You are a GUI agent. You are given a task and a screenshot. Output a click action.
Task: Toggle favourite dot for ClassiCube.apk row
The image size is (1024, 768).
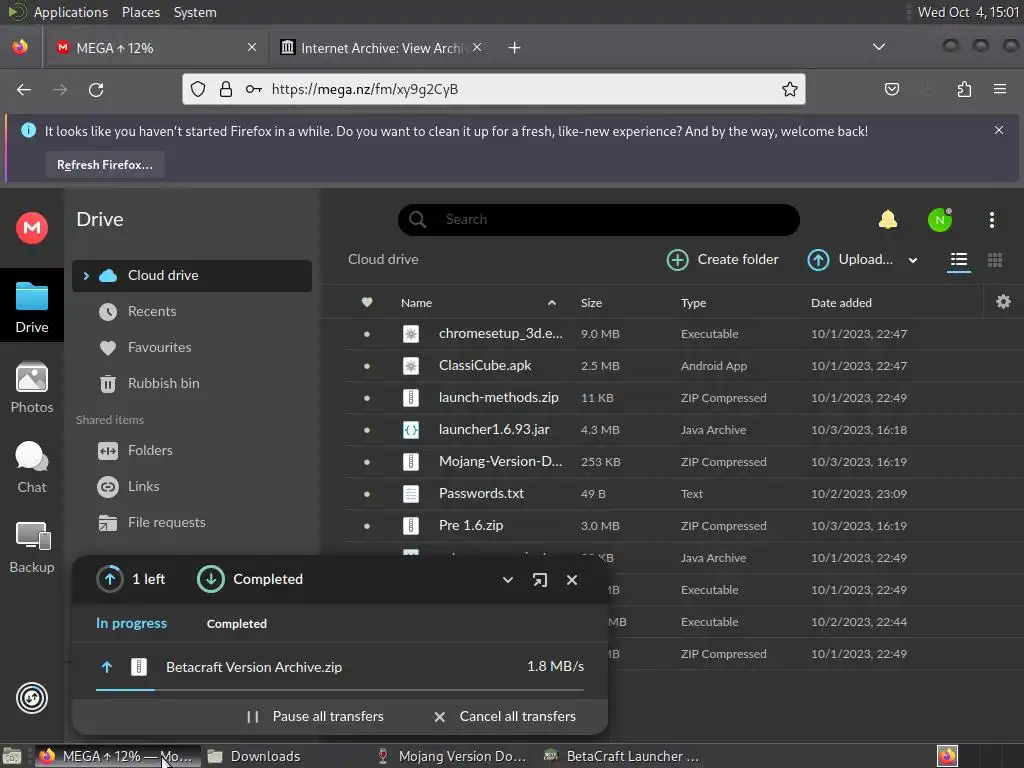366,366
